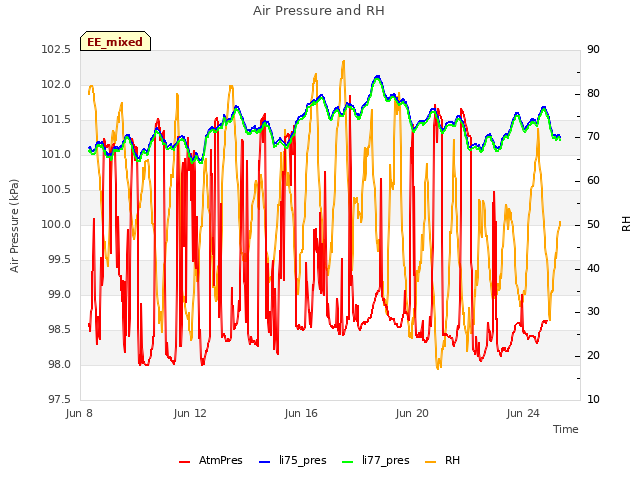
Task: Click the RH right axis title
Action: pyautogui.click(x=626, y=224)
